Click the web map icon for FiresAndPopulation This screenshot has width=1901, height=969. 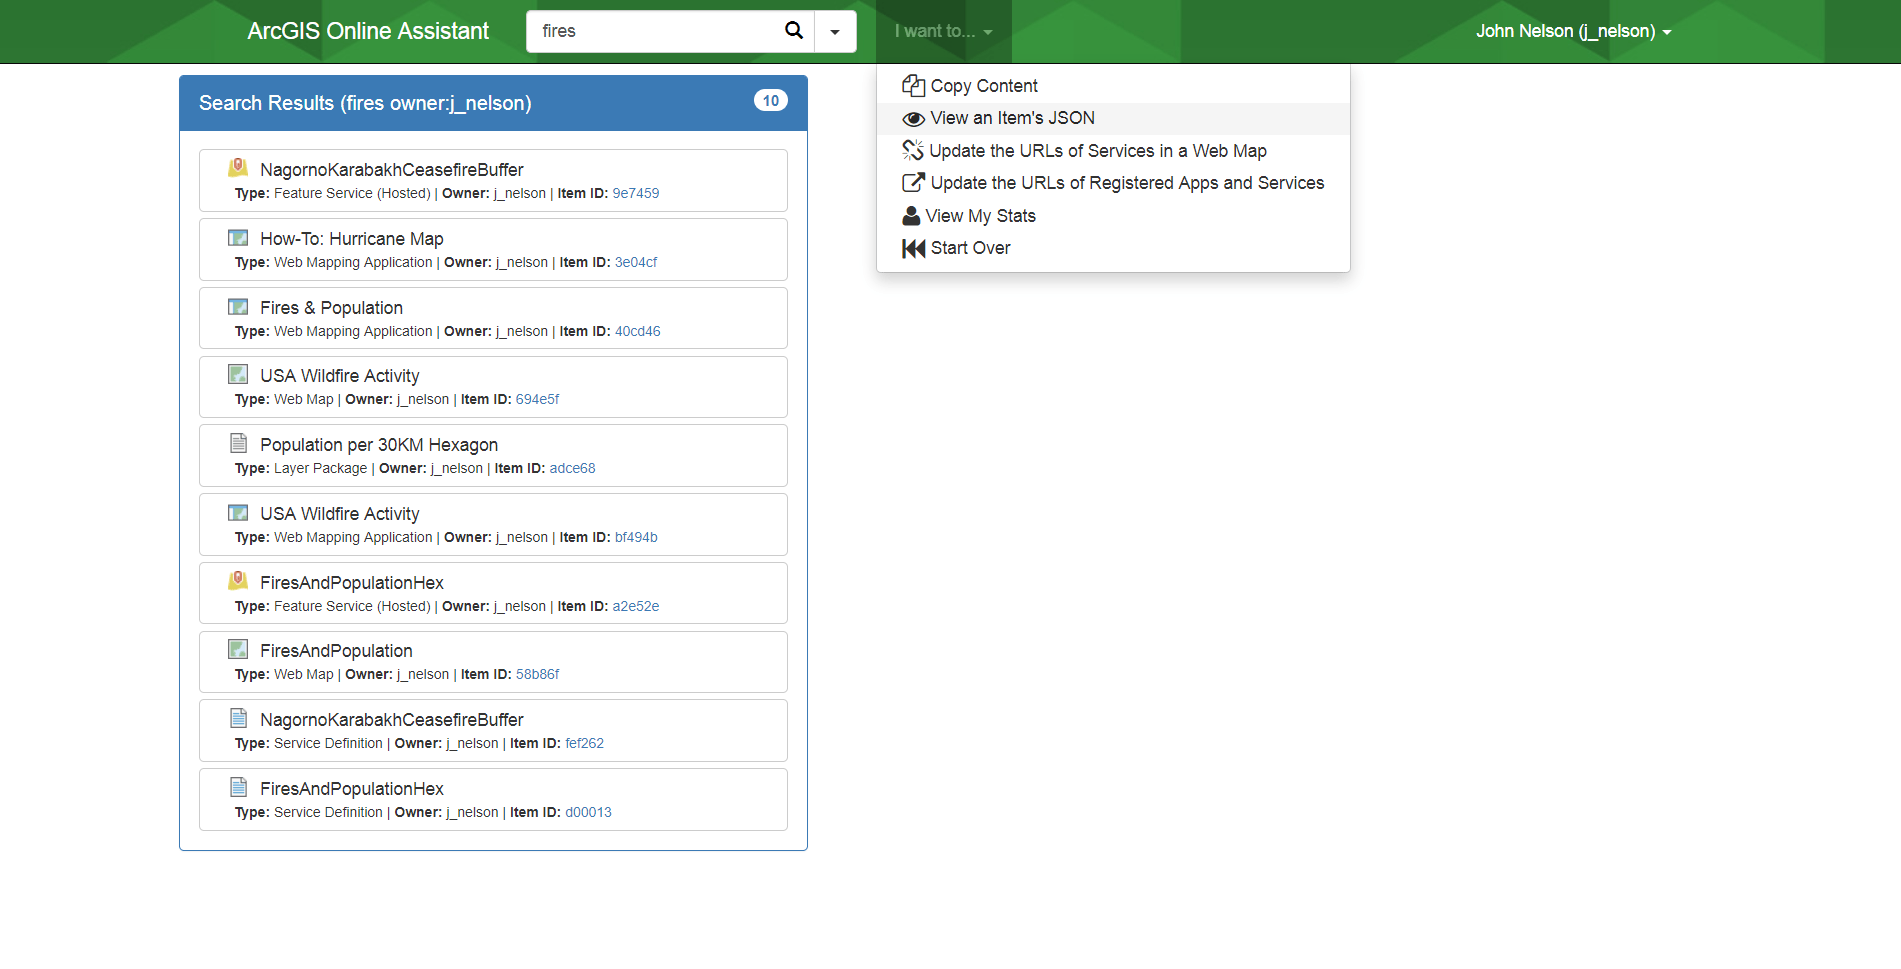238,649
